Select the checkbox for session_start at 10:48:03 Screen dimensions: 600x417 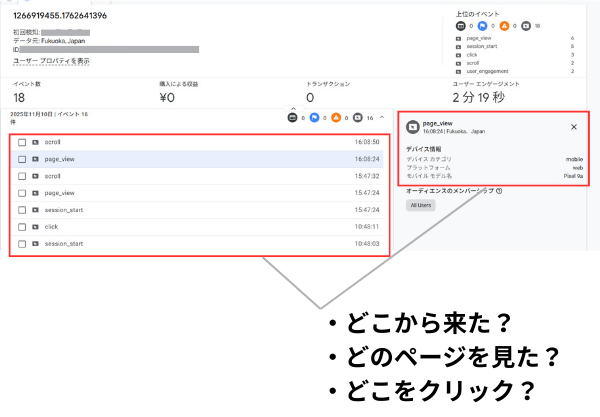coord(22,244)
